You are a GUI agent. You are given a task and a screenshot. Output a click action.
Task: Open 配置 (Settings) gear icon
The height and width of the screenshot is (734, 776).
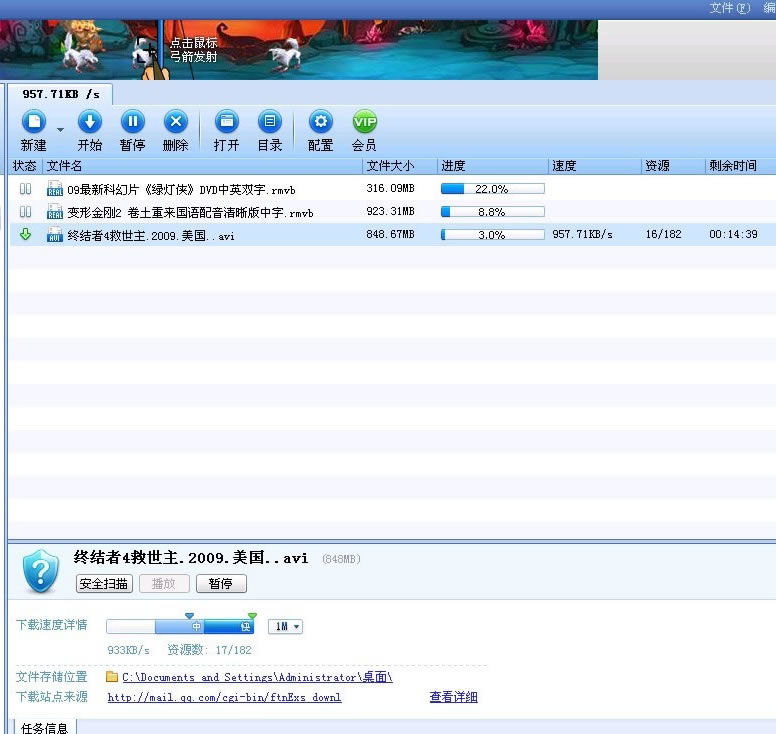pos(320,122)
